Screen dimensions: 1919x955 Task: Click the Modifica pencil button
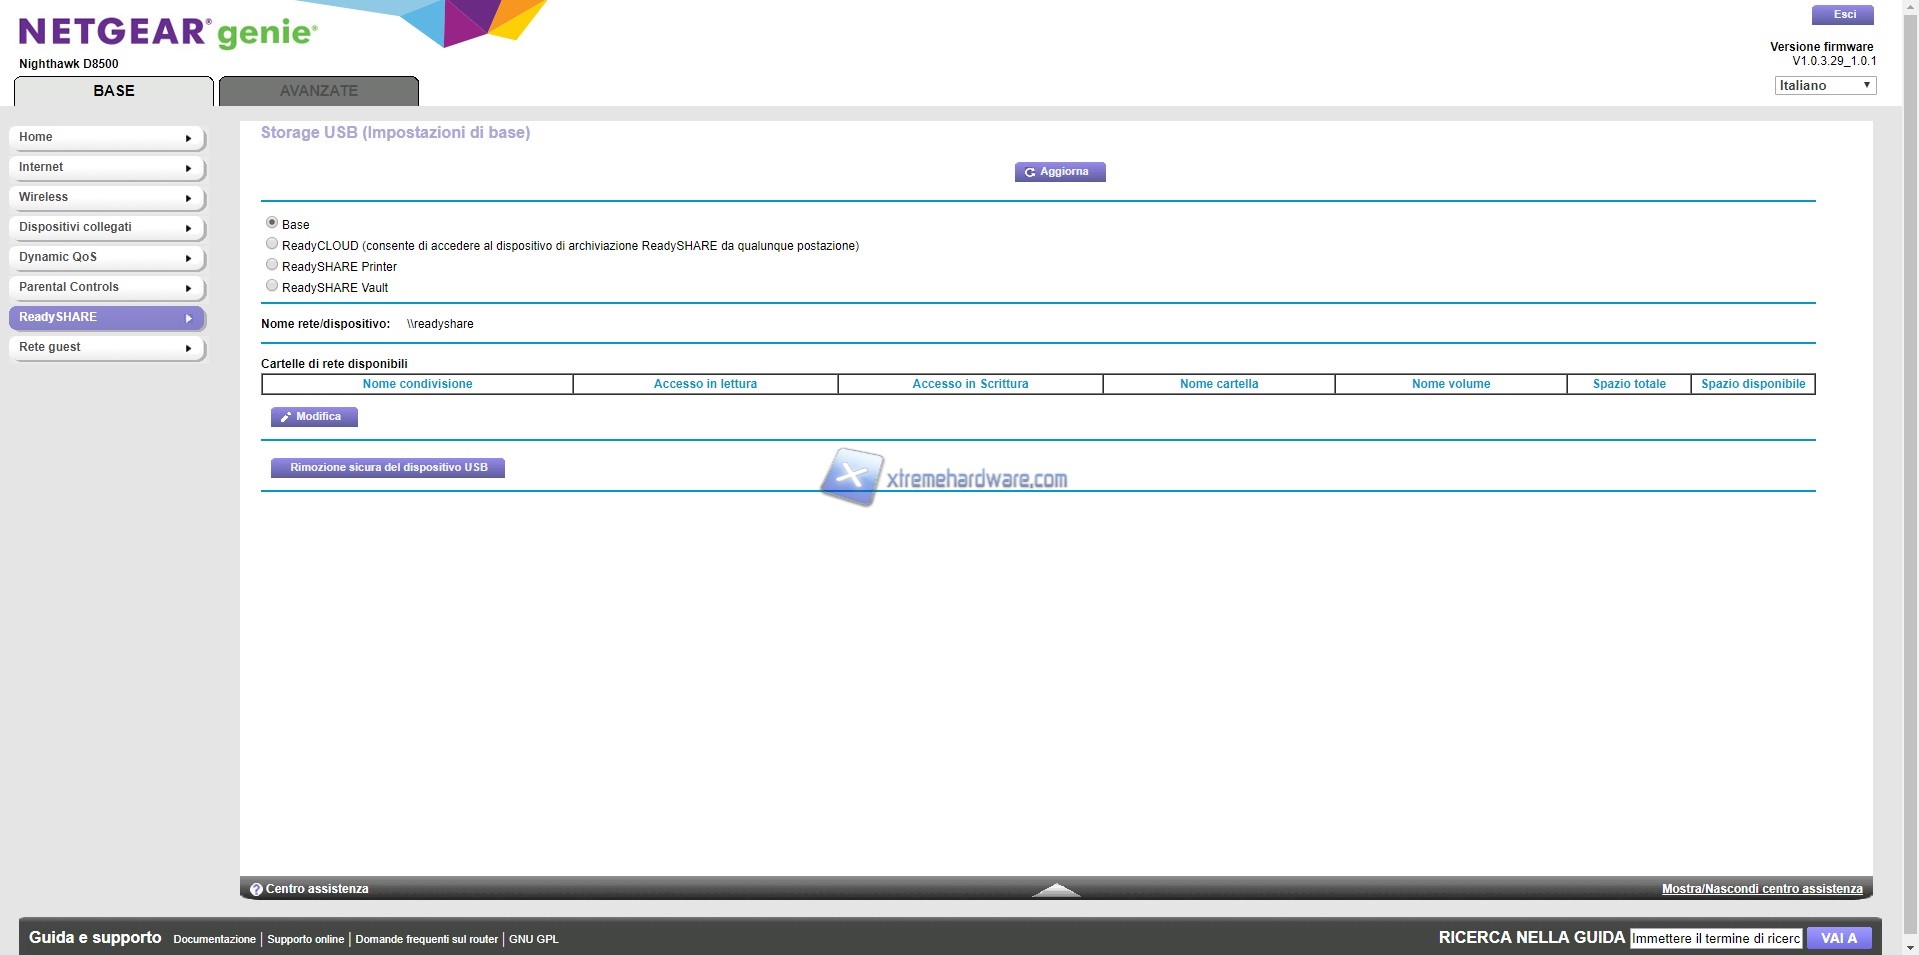pos(314,417)
